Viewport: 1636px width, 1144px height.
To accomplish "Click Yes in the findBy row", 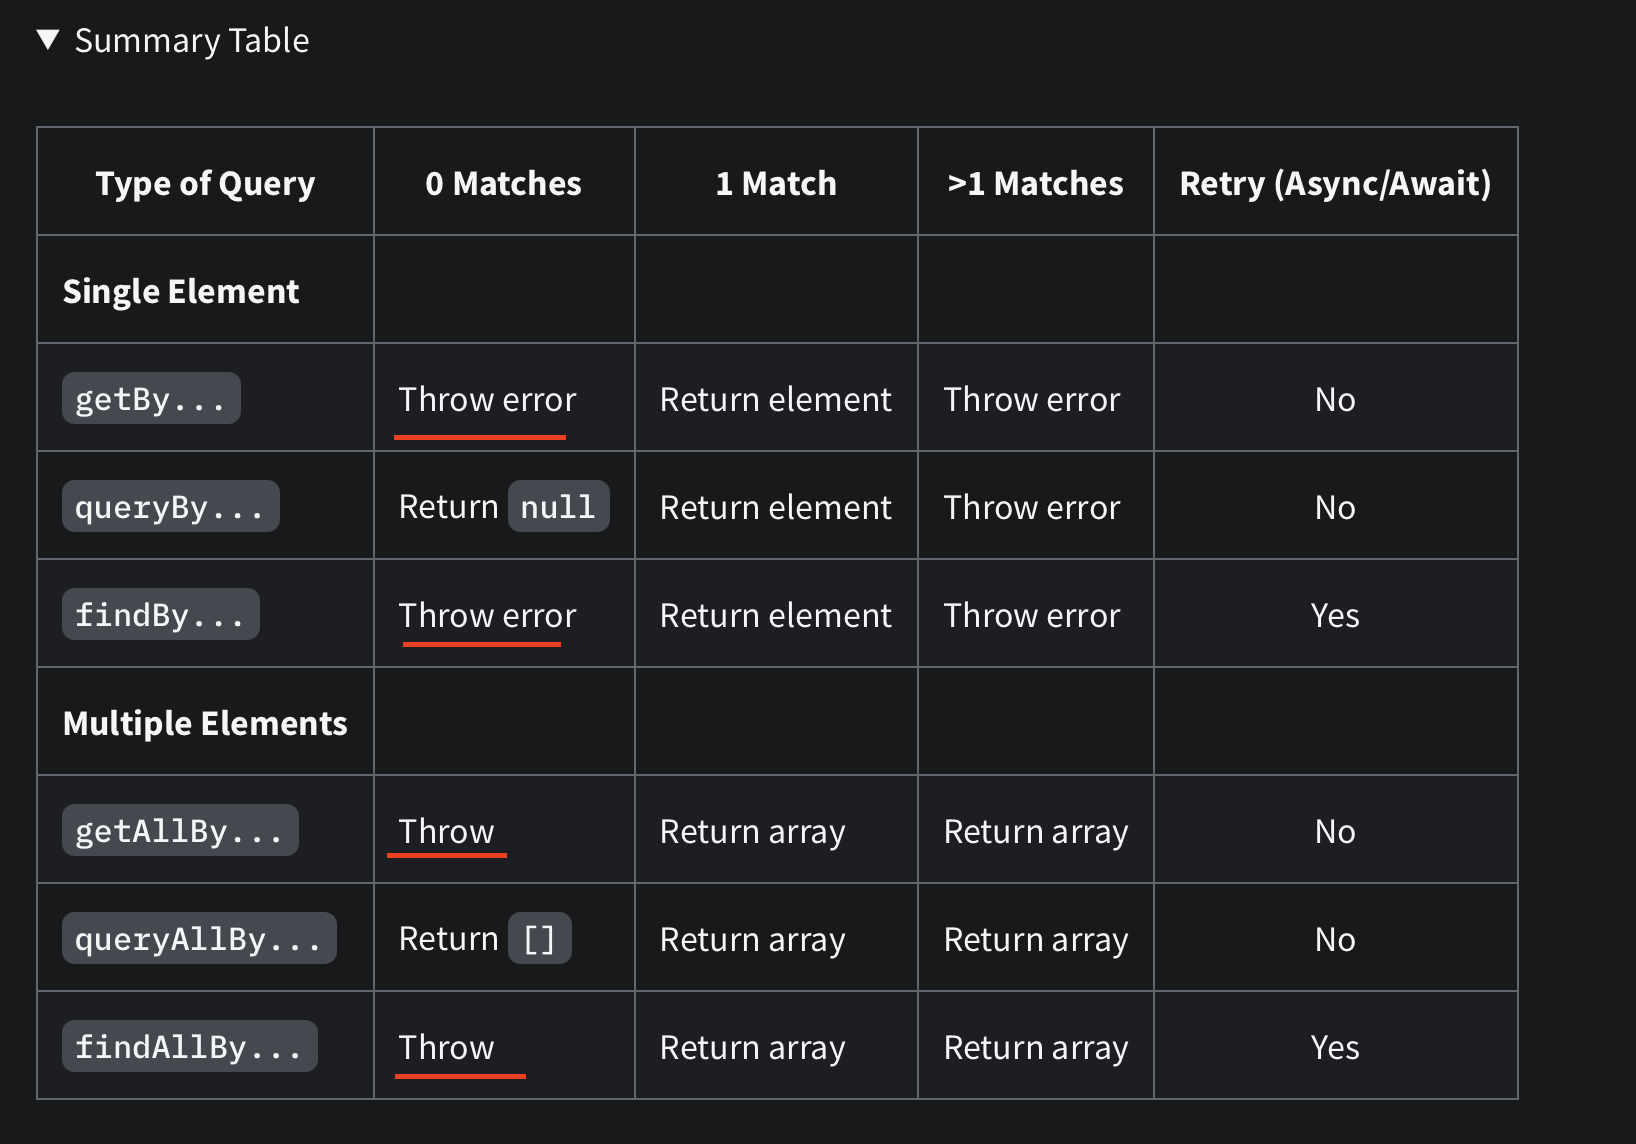I will tap(1335, 615).
